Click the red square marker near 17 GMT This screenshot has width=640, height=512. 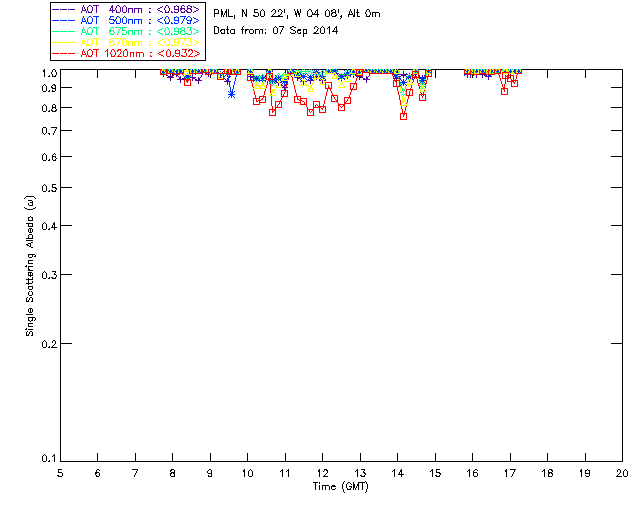click(x=504, y=91)
